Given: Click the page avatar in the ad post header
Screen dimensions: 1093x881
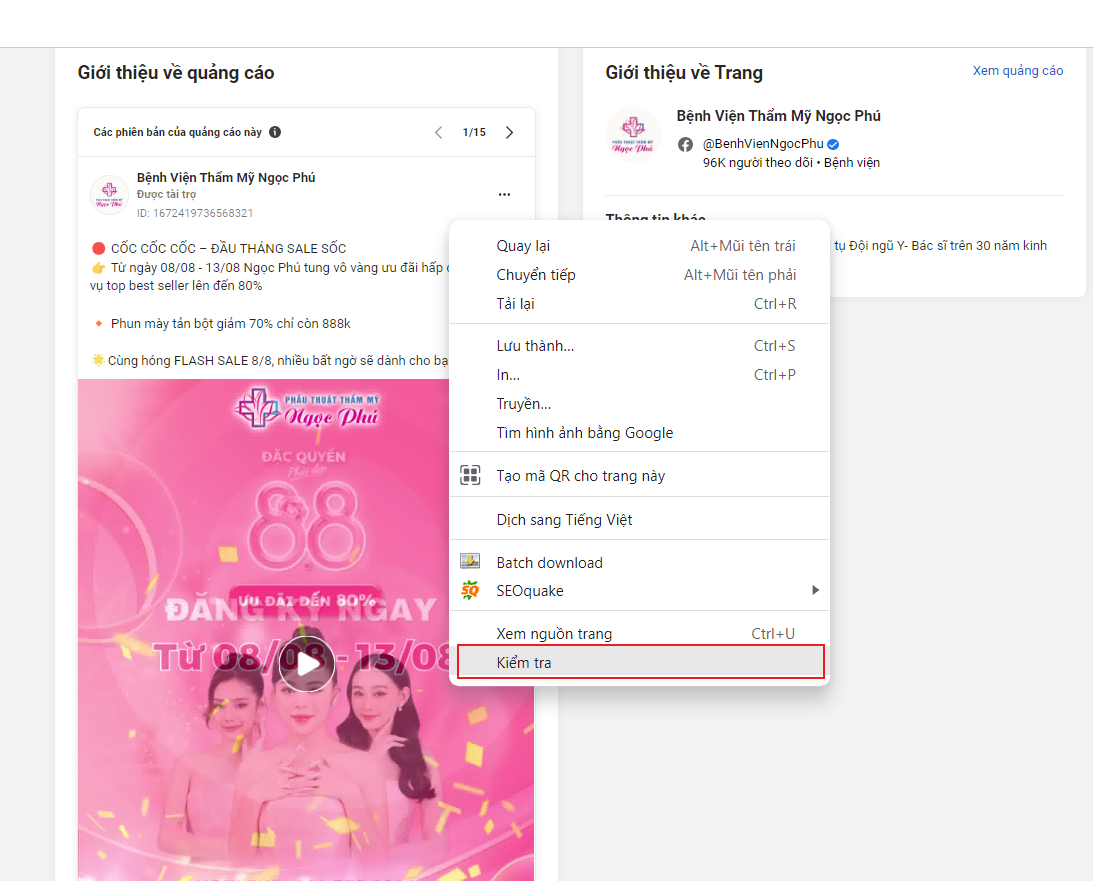Looking at the screenshot, I should coord(109,194).
